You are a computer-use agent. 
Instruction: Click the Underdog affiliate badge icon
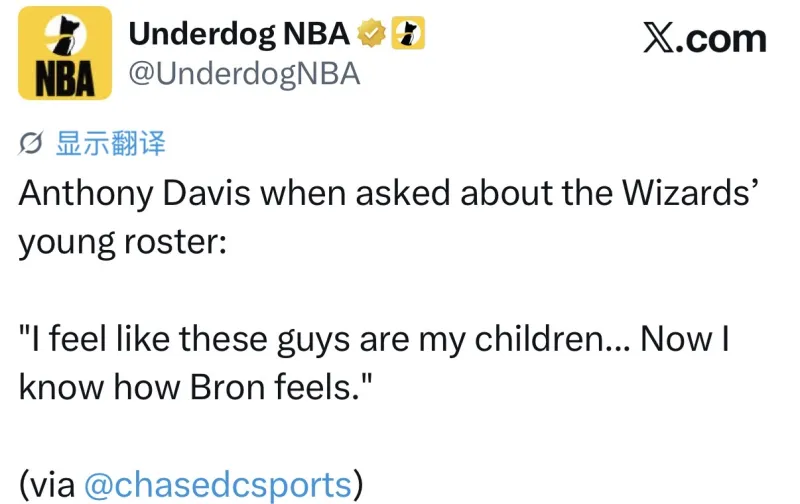click(407, 35)
